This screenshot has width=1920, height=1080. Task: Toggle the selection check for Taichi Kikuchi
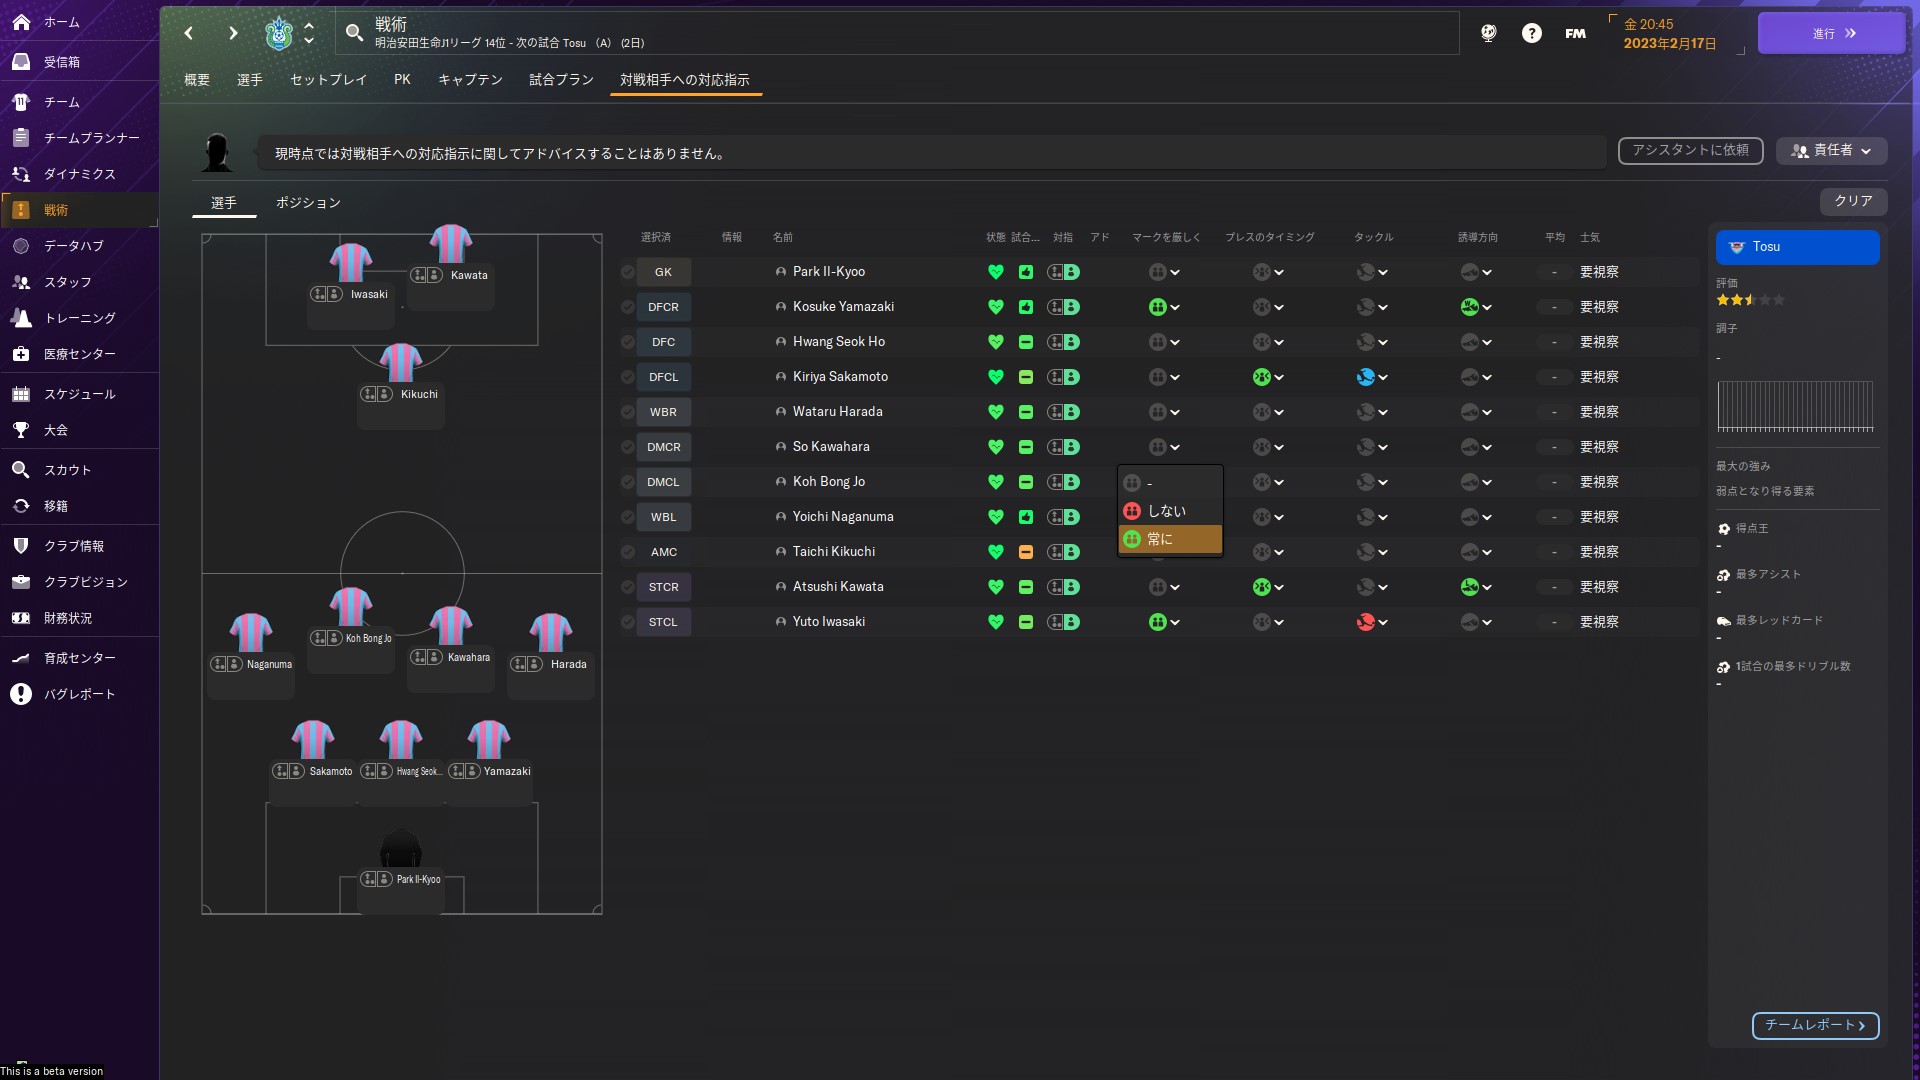click(628, 552)
